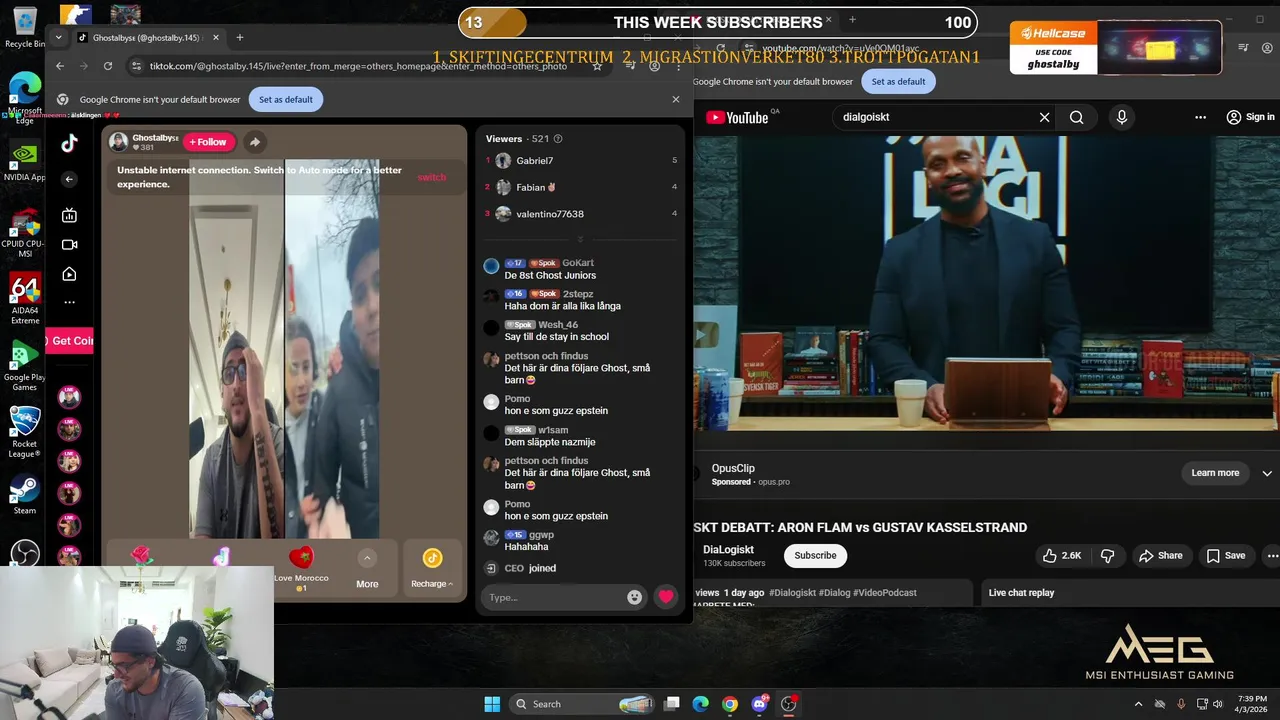Click the YouTube logo
The image size is (1280, 720).
[737, 117]
